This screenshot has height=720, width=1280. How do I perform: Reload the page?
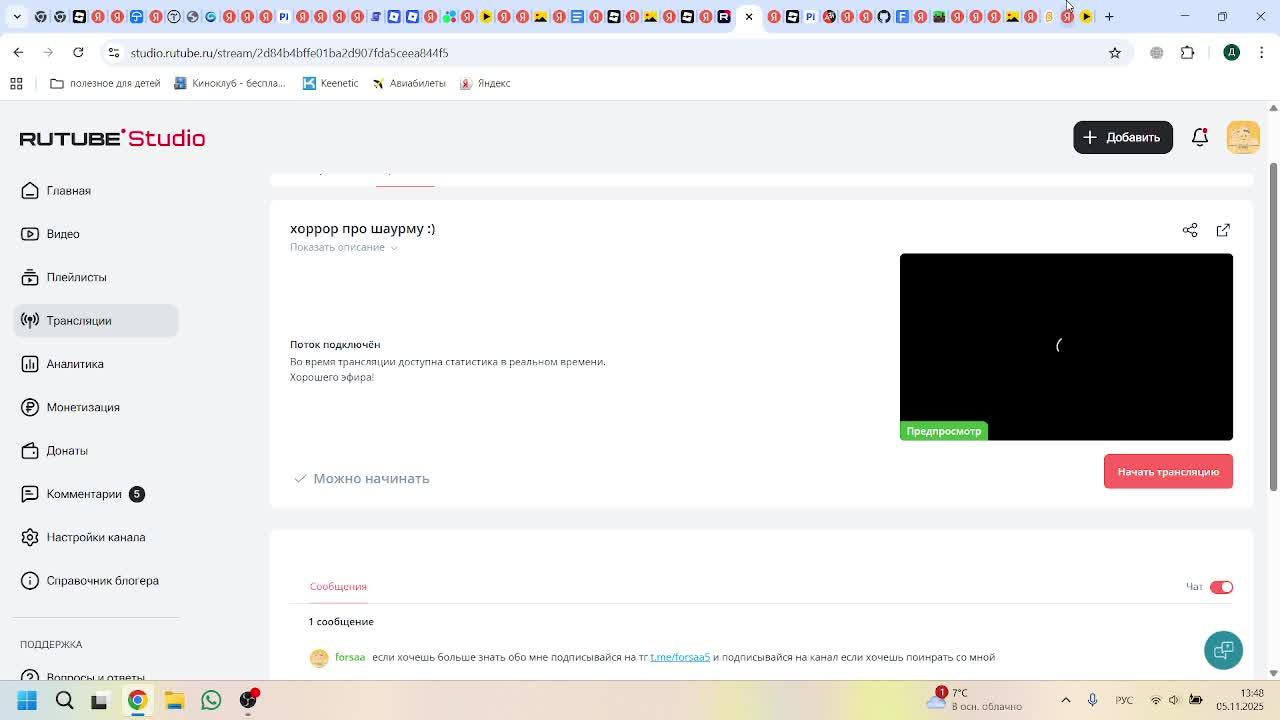click(78, 52)
